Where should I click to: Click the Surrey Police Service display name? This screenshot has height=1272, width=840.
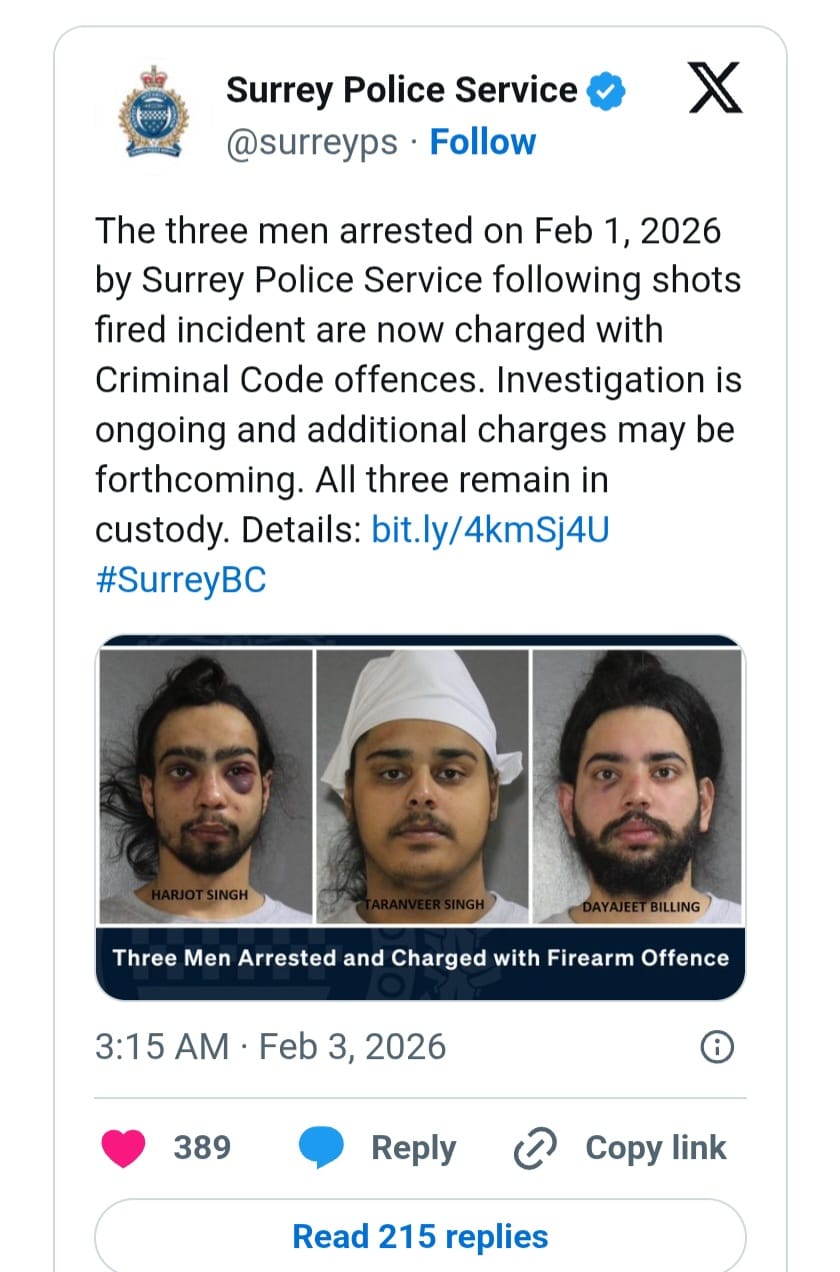click(403, 89)
